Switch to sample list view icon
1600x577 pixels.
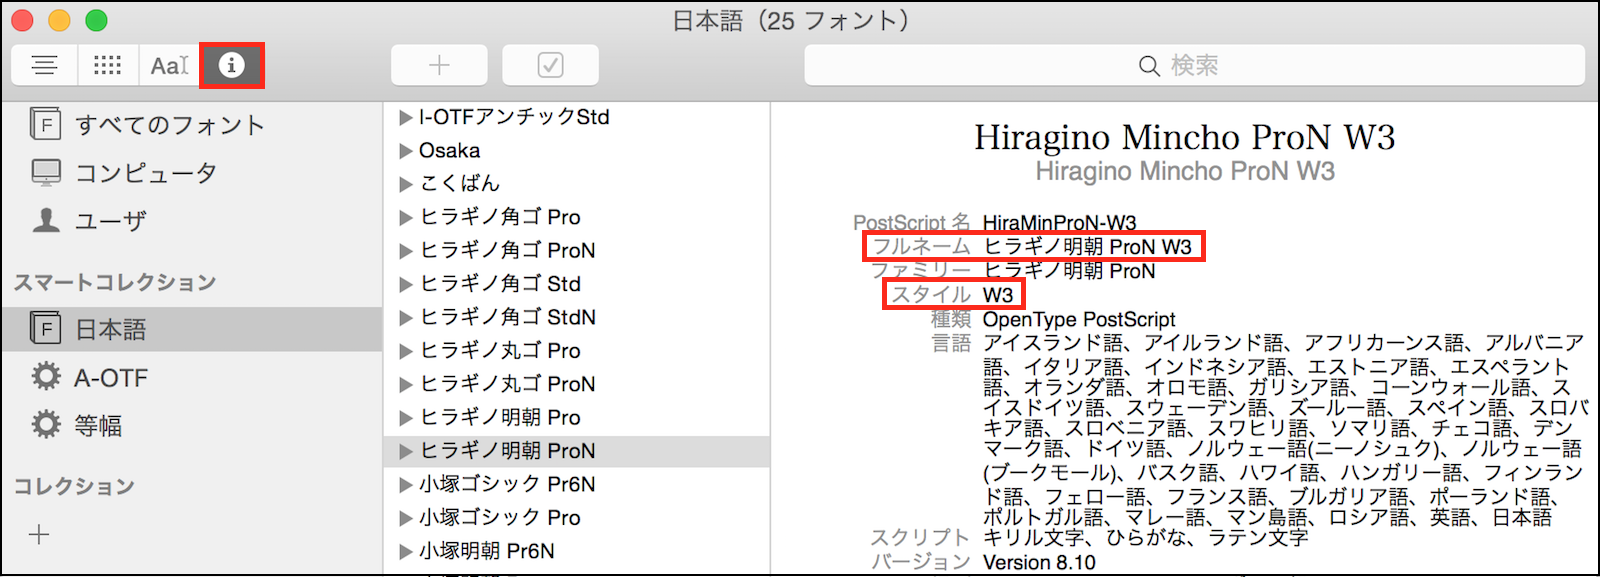pyautogui.click(x=44, y=66)
